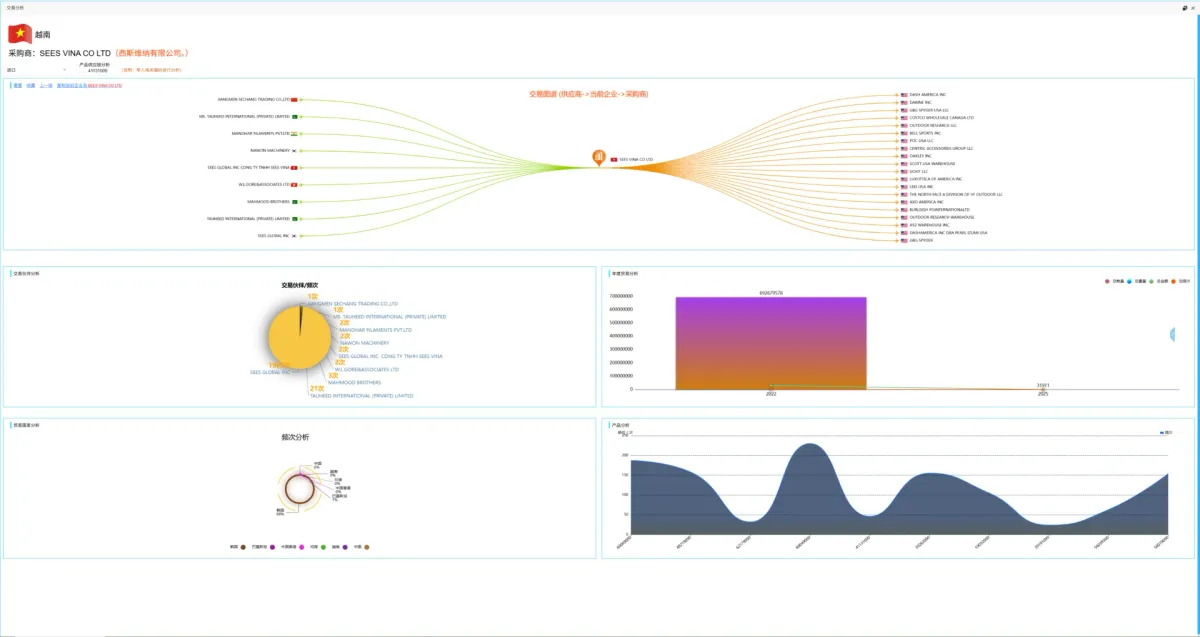
Task: Select supplier W.L.GORE&ASSOCIATES LTD
Action: 264,184
